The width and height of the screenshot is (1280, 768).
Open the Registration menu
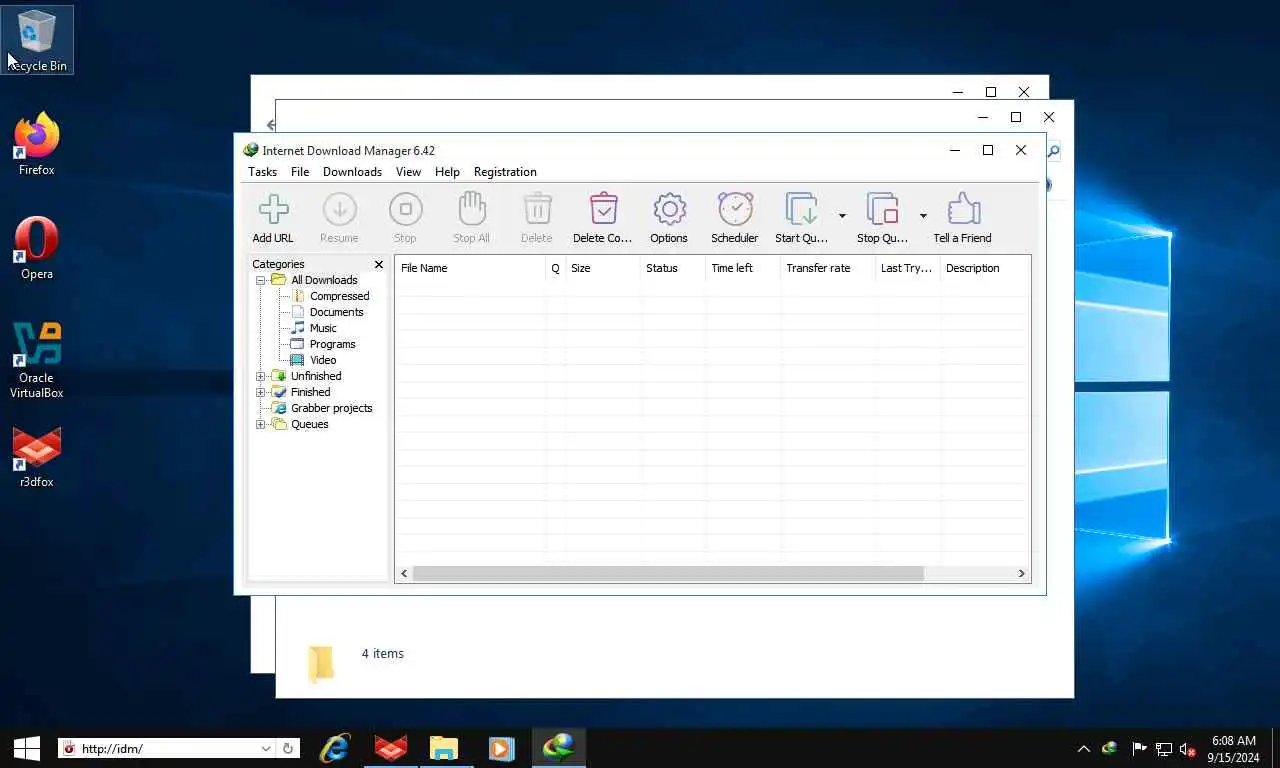pos(505,172)
